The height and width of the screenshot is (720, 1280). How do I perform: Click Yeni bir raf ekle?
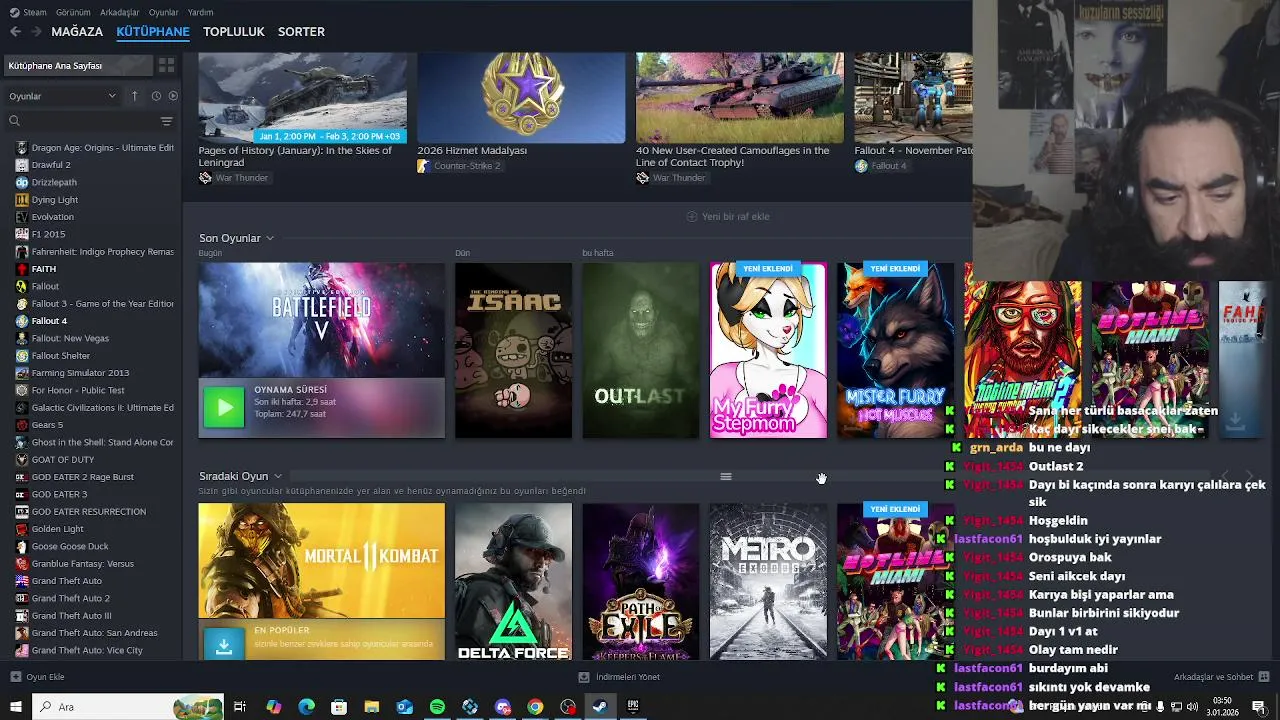point(727,216)
